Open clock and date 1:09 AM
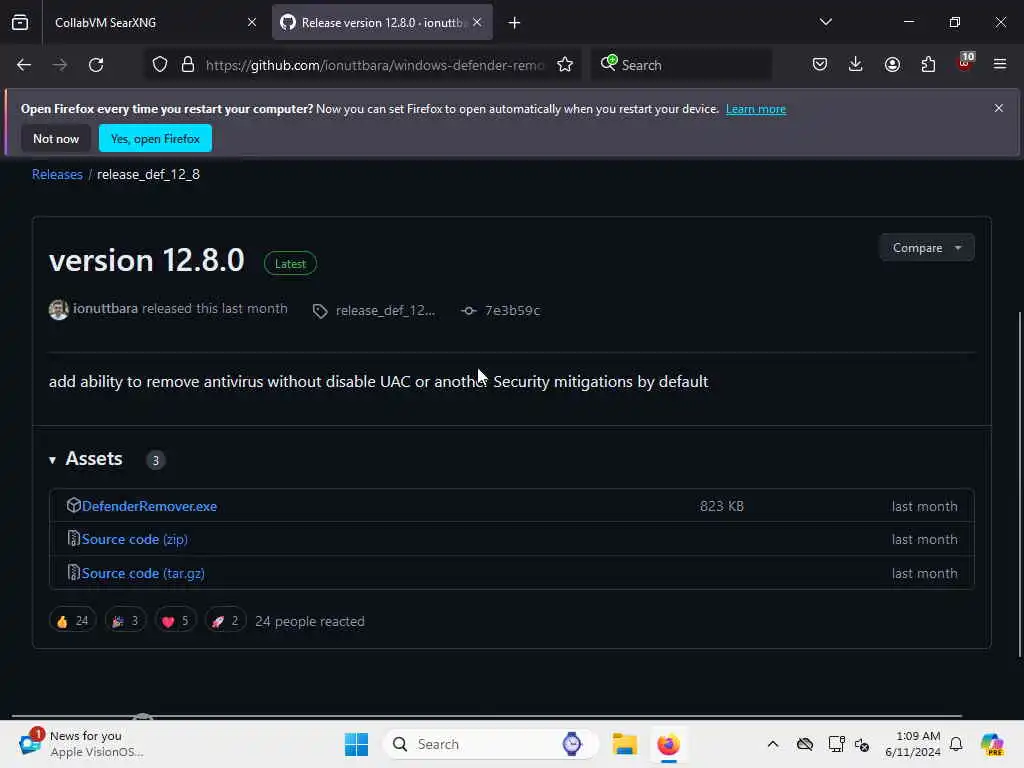 pos(912,744)
